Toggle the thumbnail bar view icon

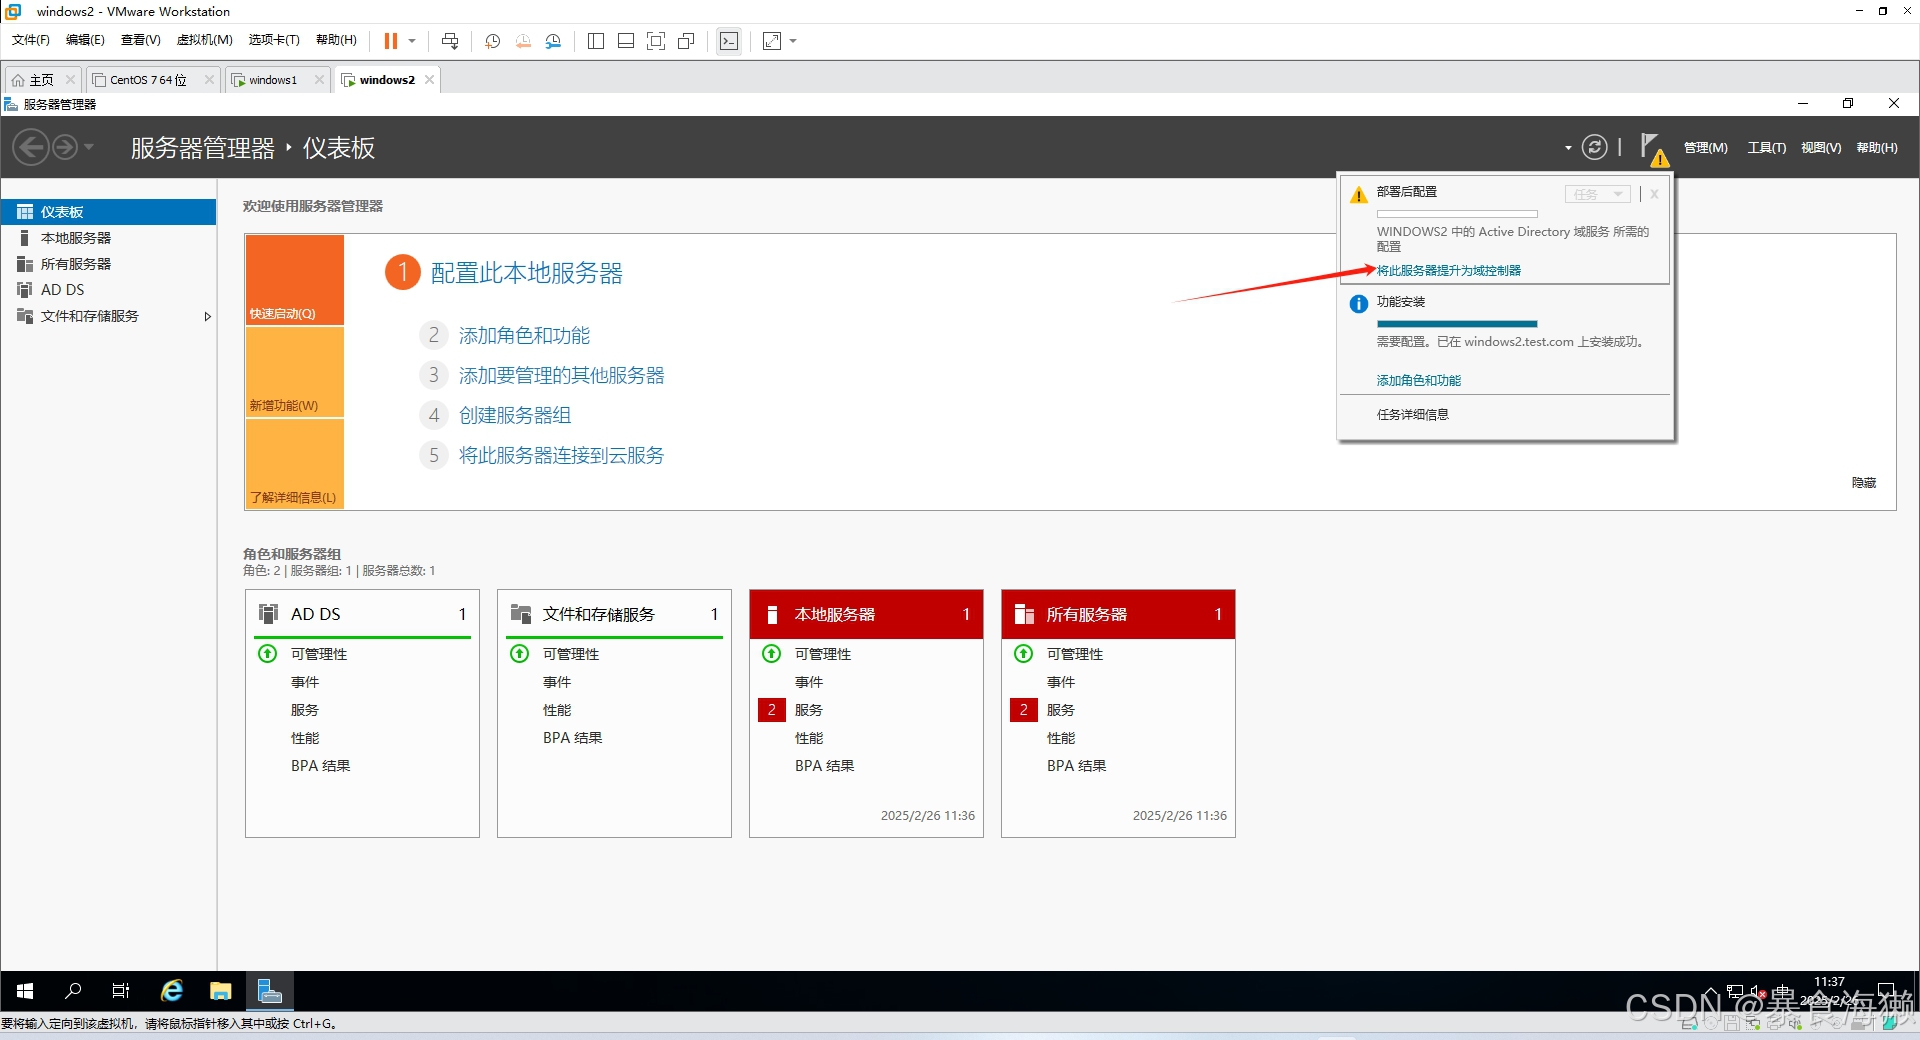pos(626,41)
